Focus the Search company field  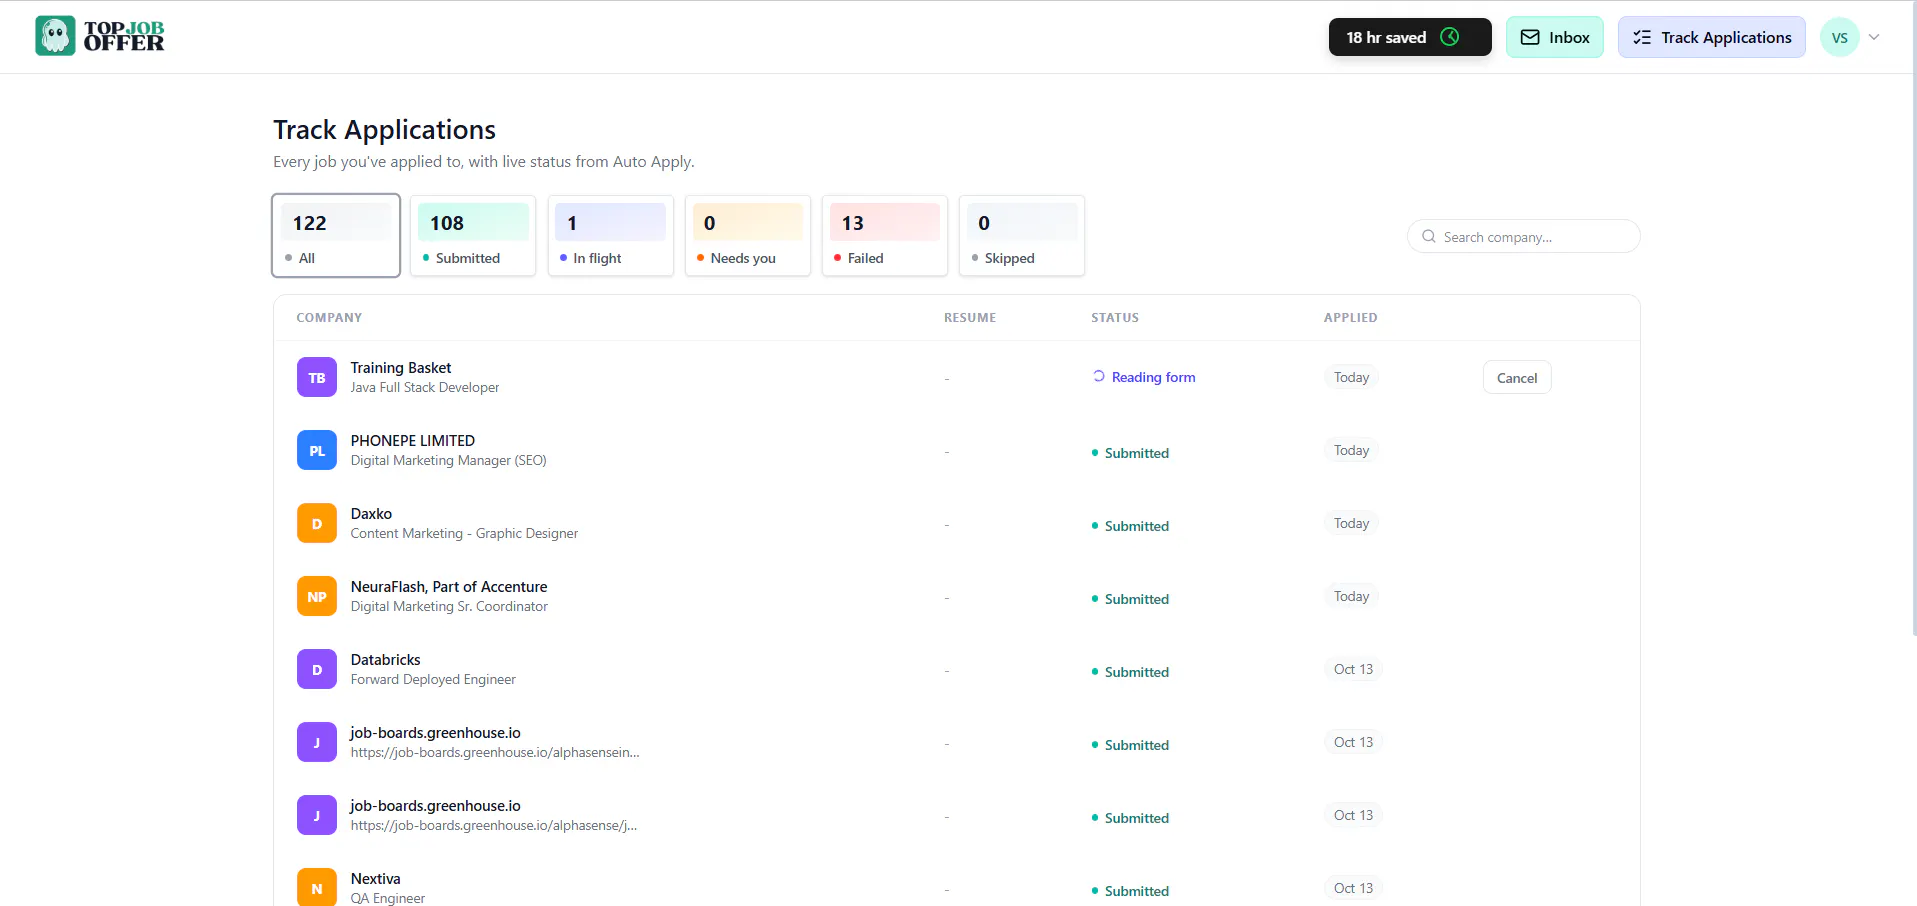[1524, 237]
